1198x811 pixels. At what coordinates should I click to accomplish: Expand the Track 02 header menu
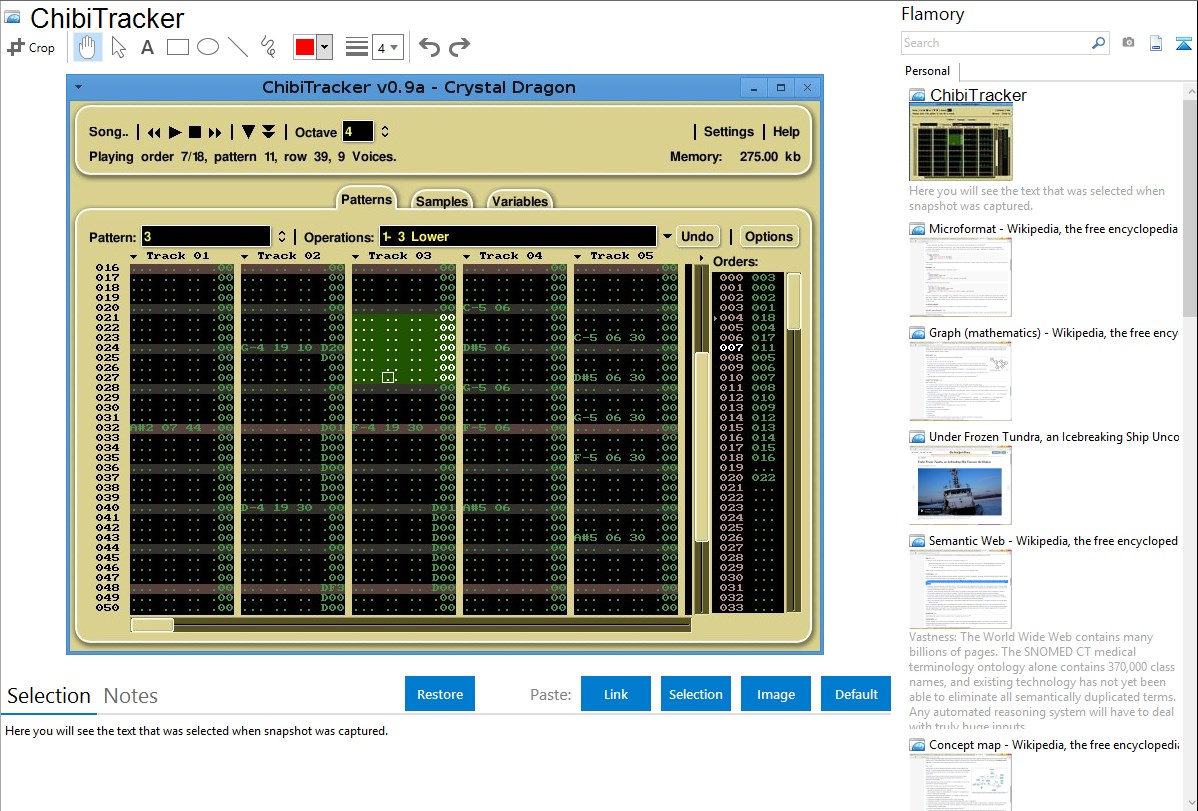(x=244, y=257)
